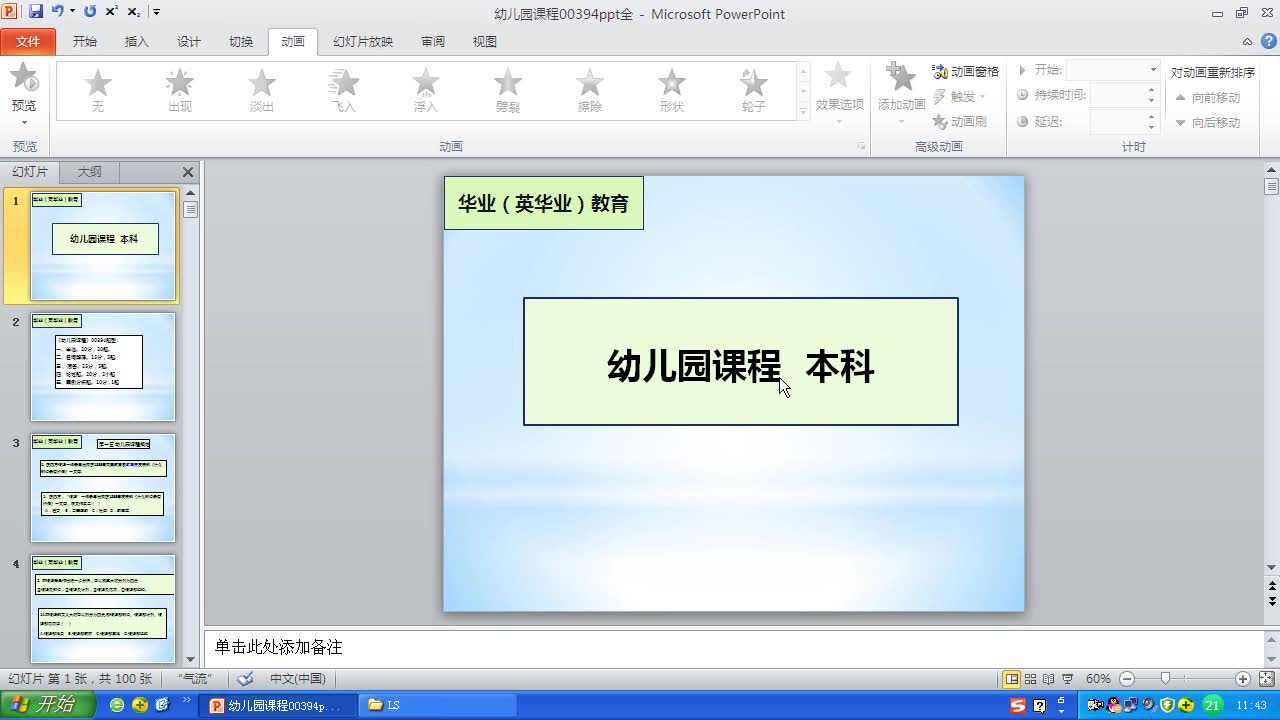Switch to the 切换 (Transitions) ribbon tab
This screenshot has width=1280, height=720.
coord(241,42)
